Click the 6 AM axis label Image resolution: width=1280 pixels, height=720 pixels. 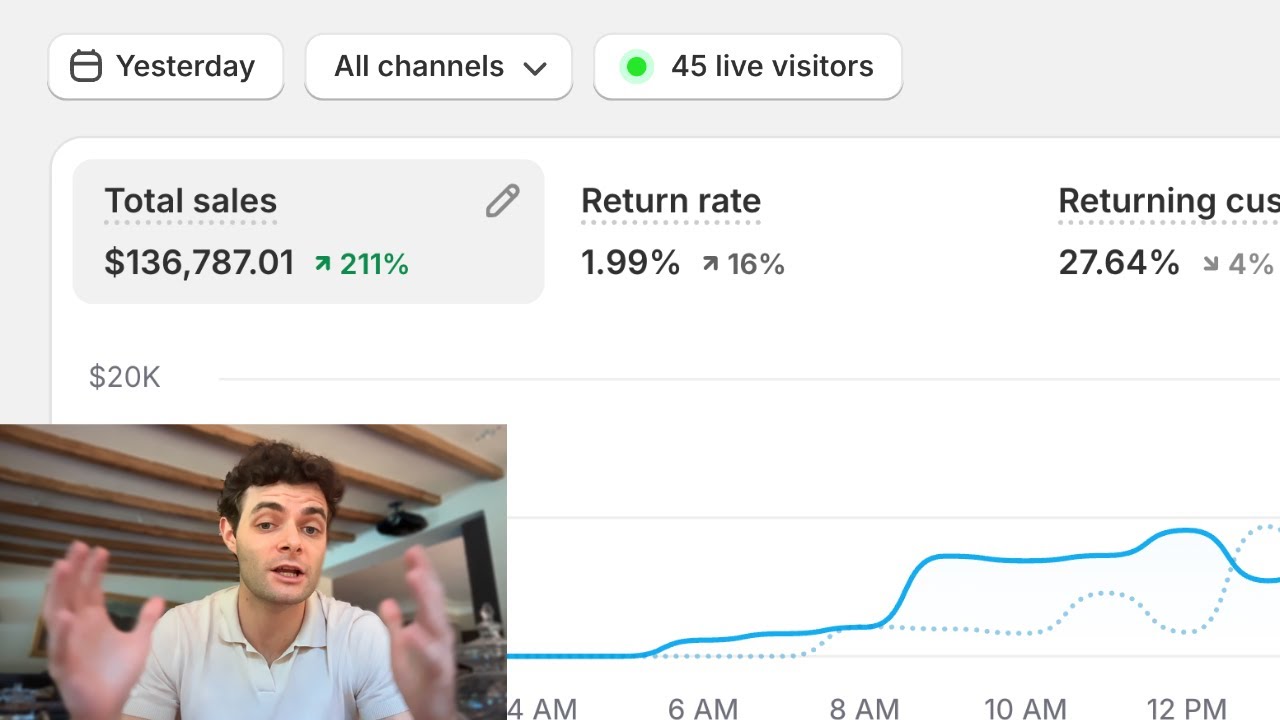[703, 708]
